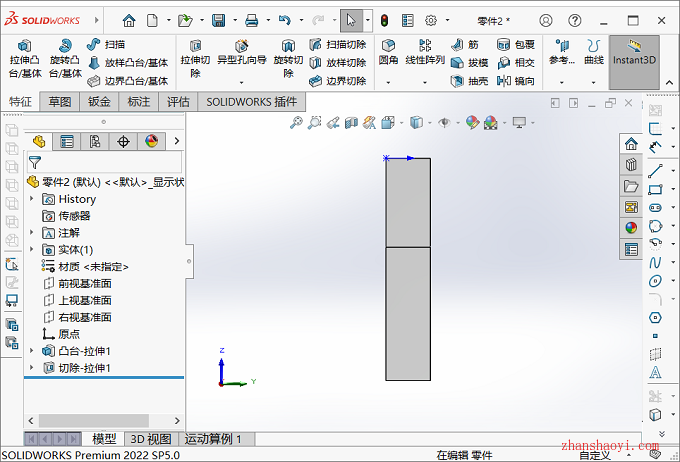Open the Reference Geometry dropdown arrow
The width and height of the screenshot is (680, 462).
[562, 82]
